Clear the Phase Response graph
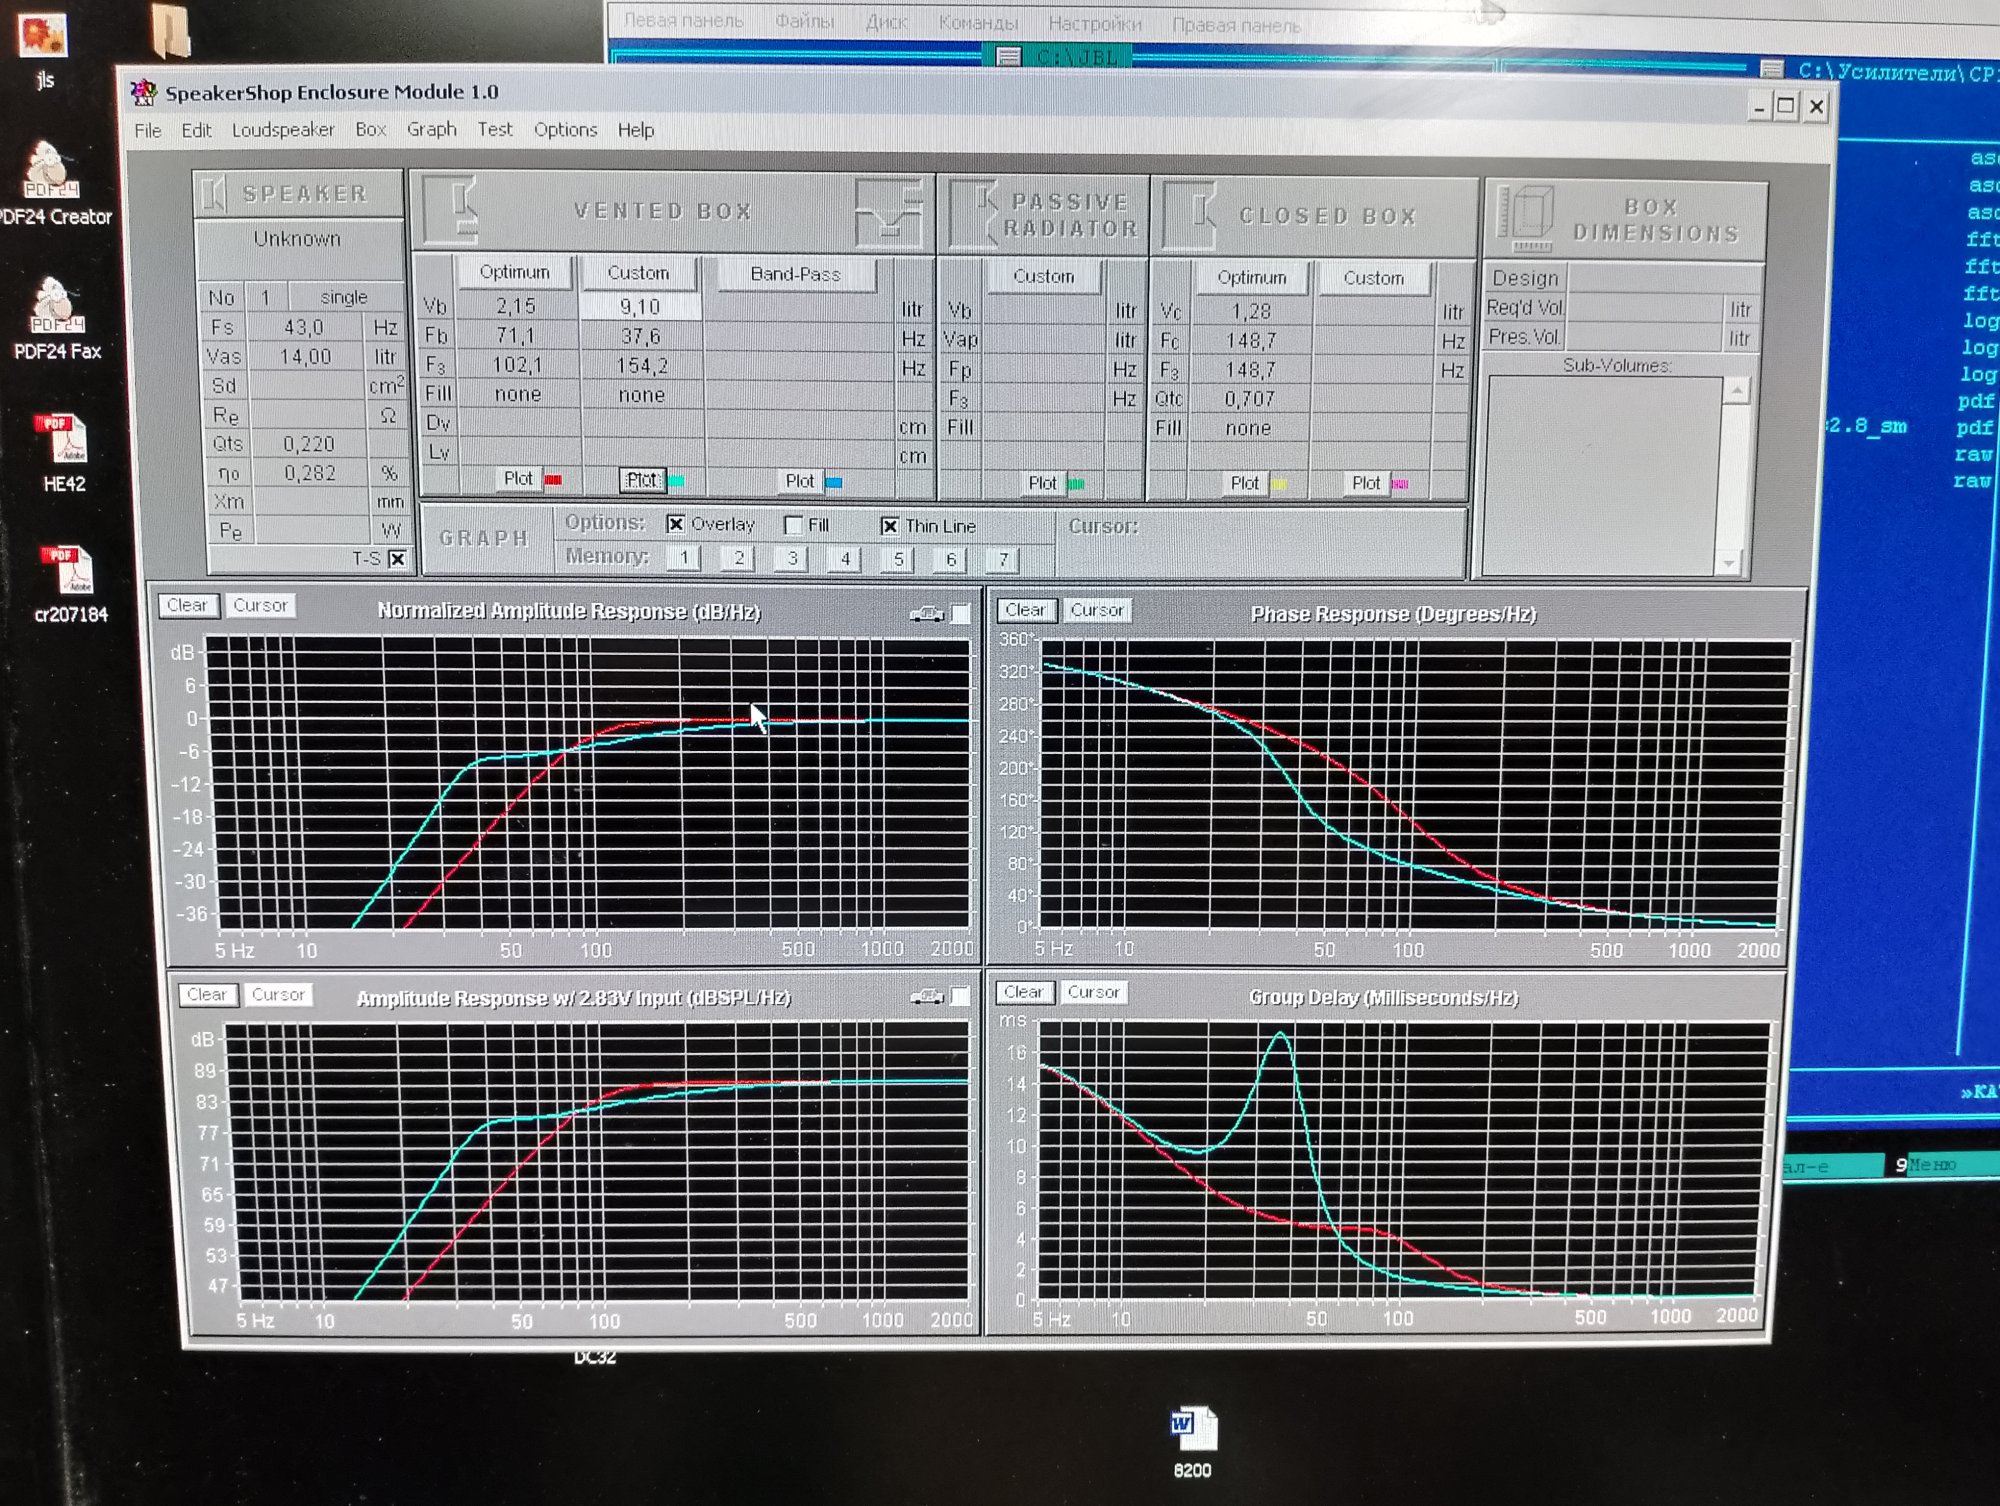 point(1025,610)
